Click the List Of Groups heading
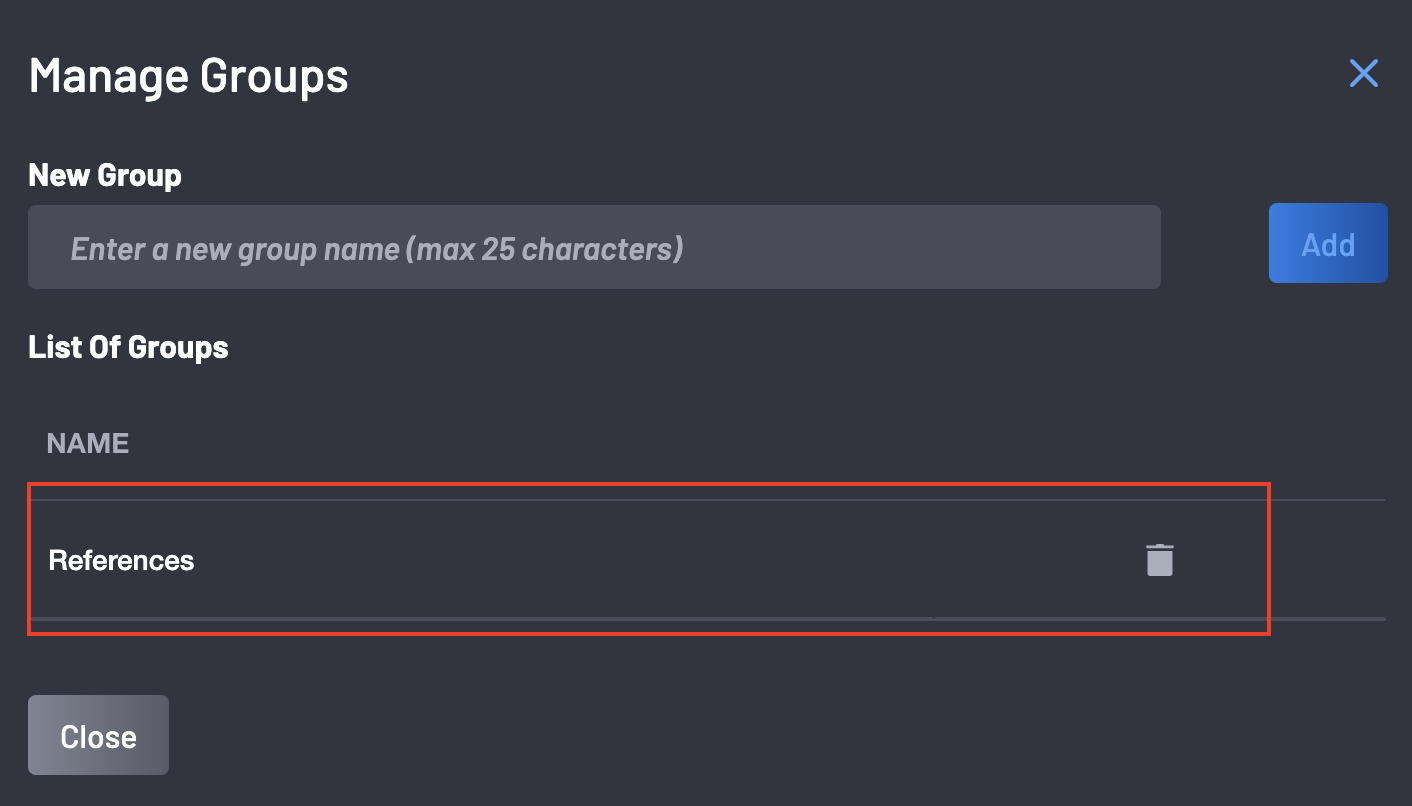This screenshot has width=1412, height=806. click(x=128, y=348)
